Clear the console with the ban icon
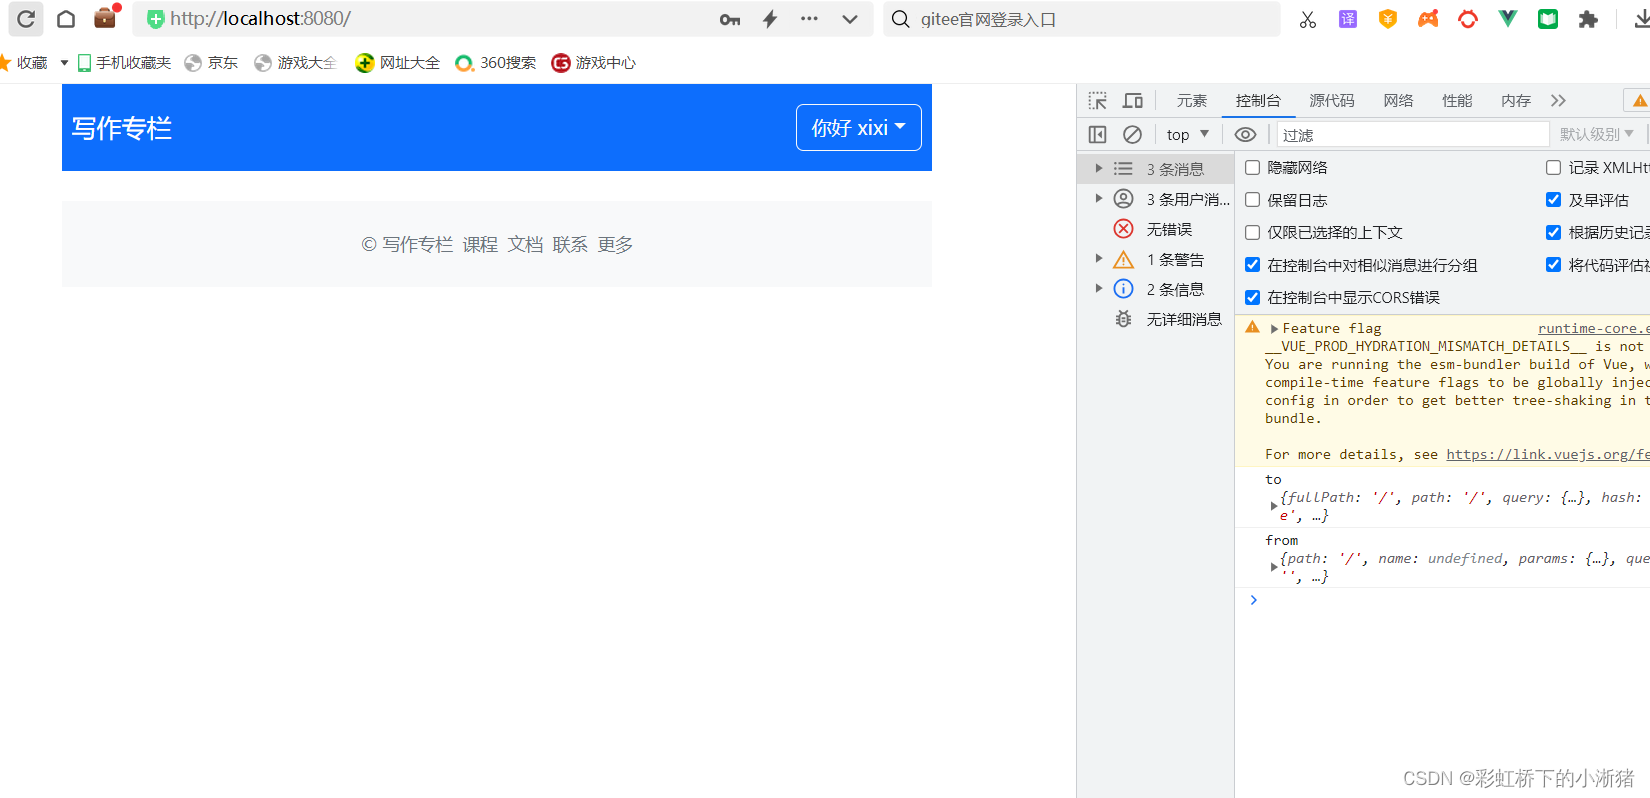Screen dimensions: 1650x798 pyautogui.click(x=1132, y=134)
